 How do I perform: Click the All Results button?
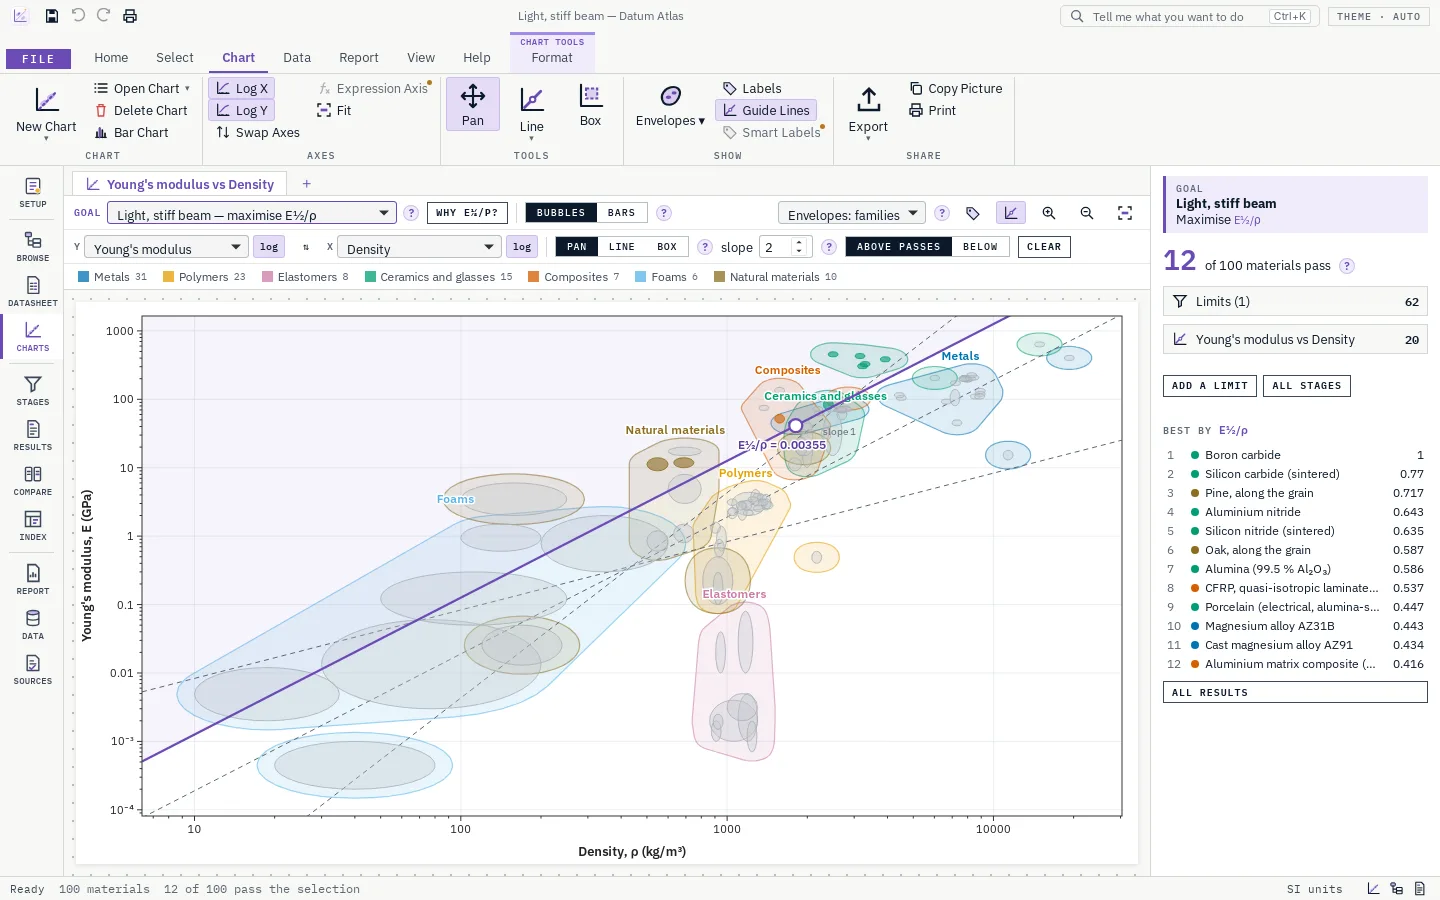[1295, 692]
